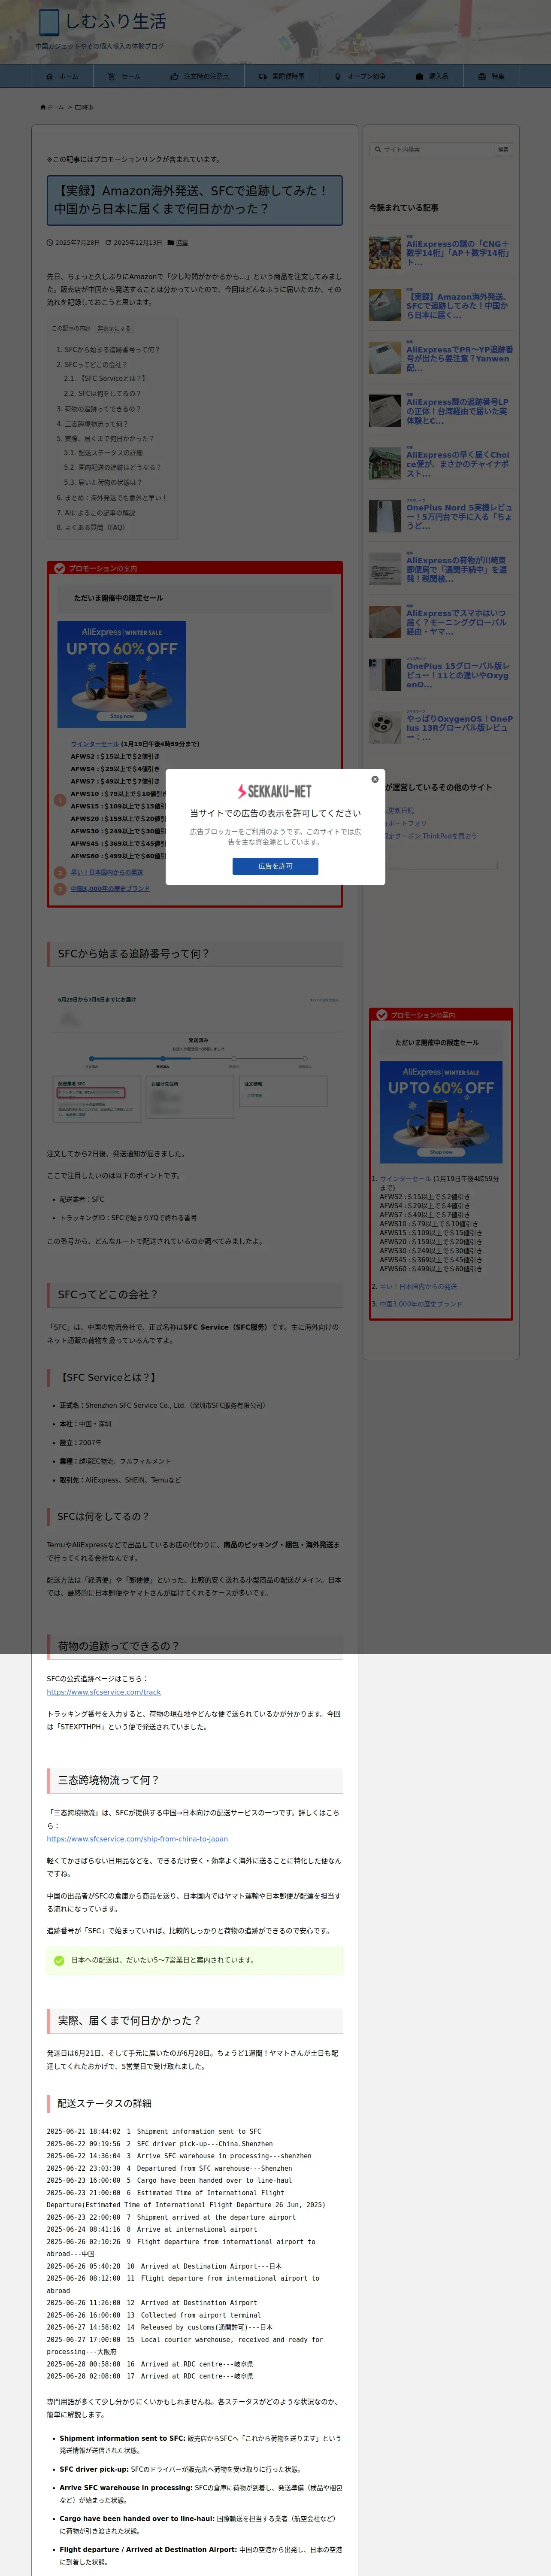
Task: Click the SFC order tracking screenshot image
Action: click(x=195, y=1057)
